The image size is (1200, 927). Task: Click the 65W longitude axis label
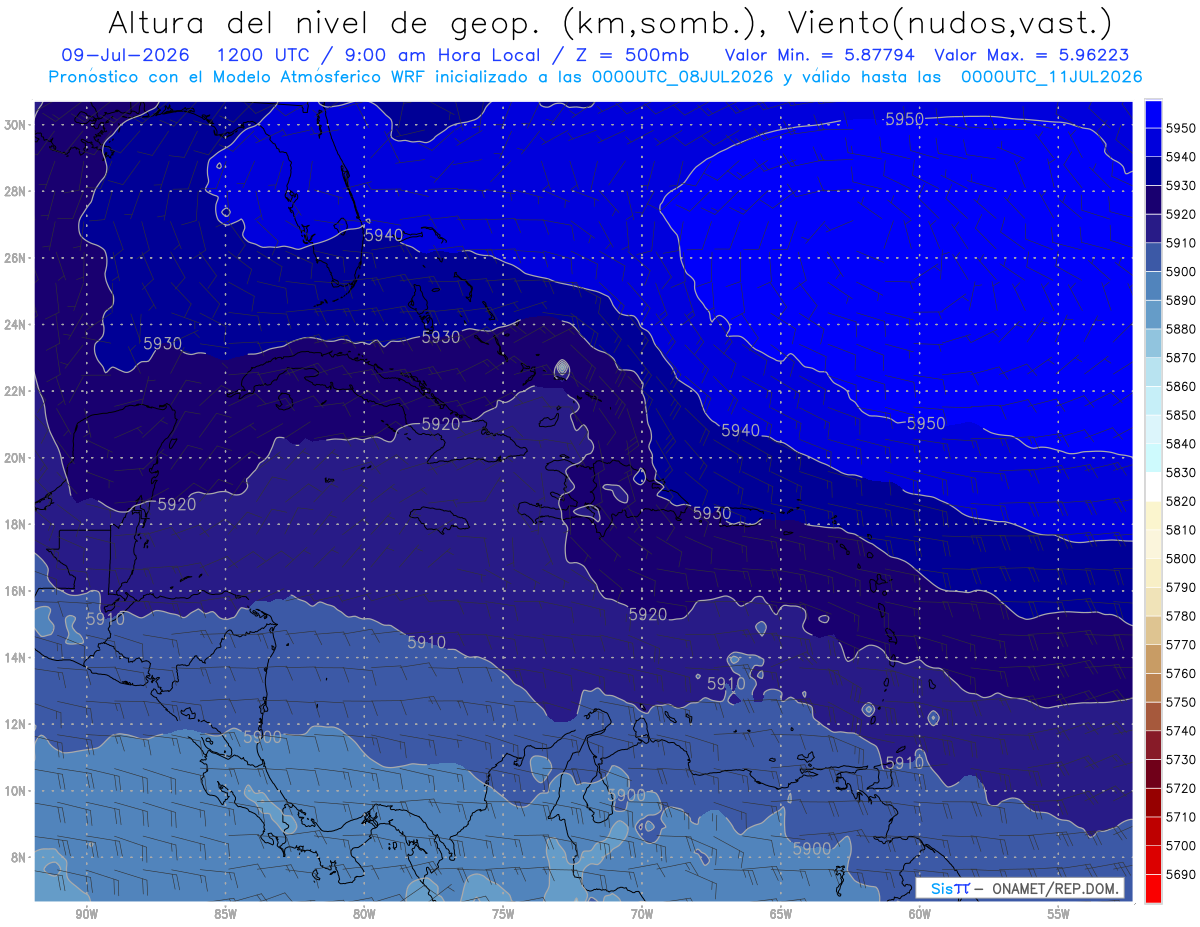(x=781, y=914)
